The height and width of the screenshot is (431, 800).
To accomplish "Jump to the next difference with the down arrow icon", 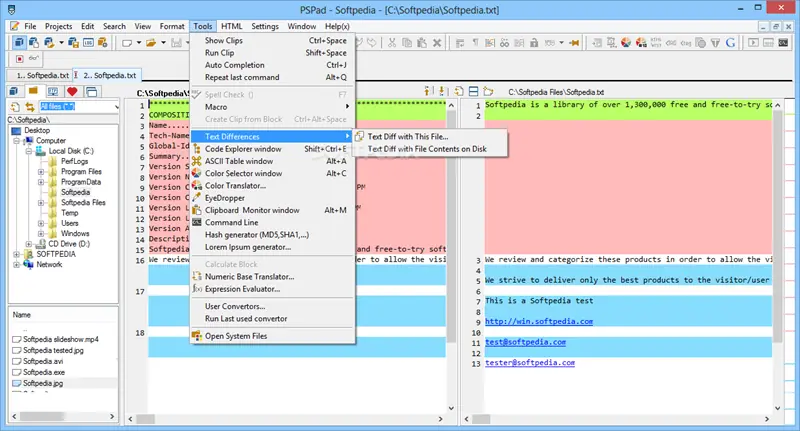I will (442, 91).
